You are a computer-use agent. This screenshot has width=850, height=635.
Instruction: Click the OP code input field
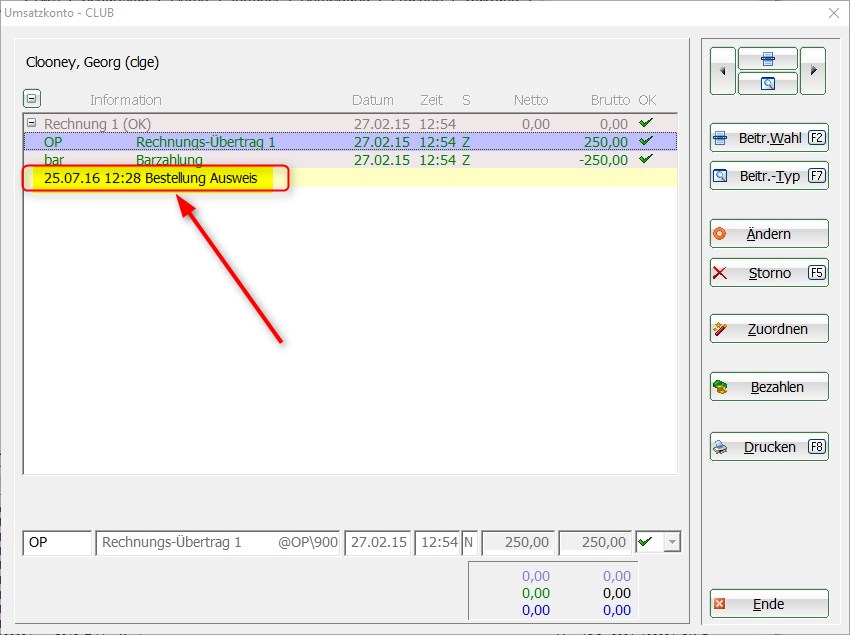56,542
